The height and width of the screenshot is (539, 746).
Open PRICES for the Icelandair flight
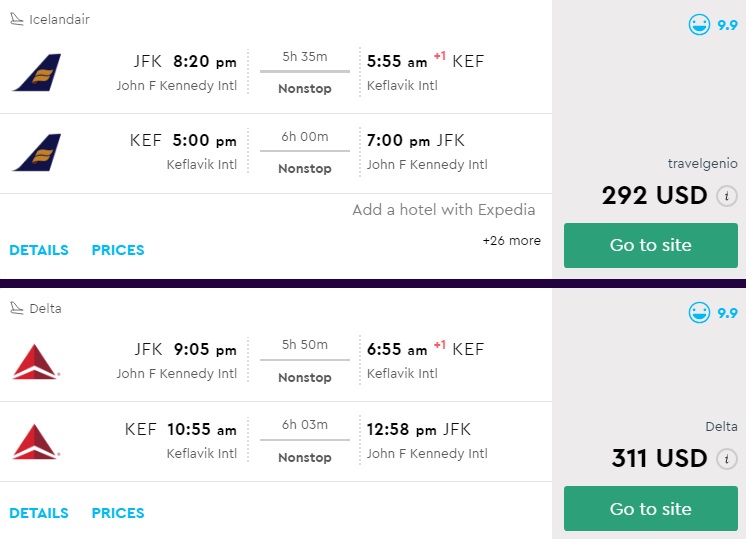coord(118,250)
